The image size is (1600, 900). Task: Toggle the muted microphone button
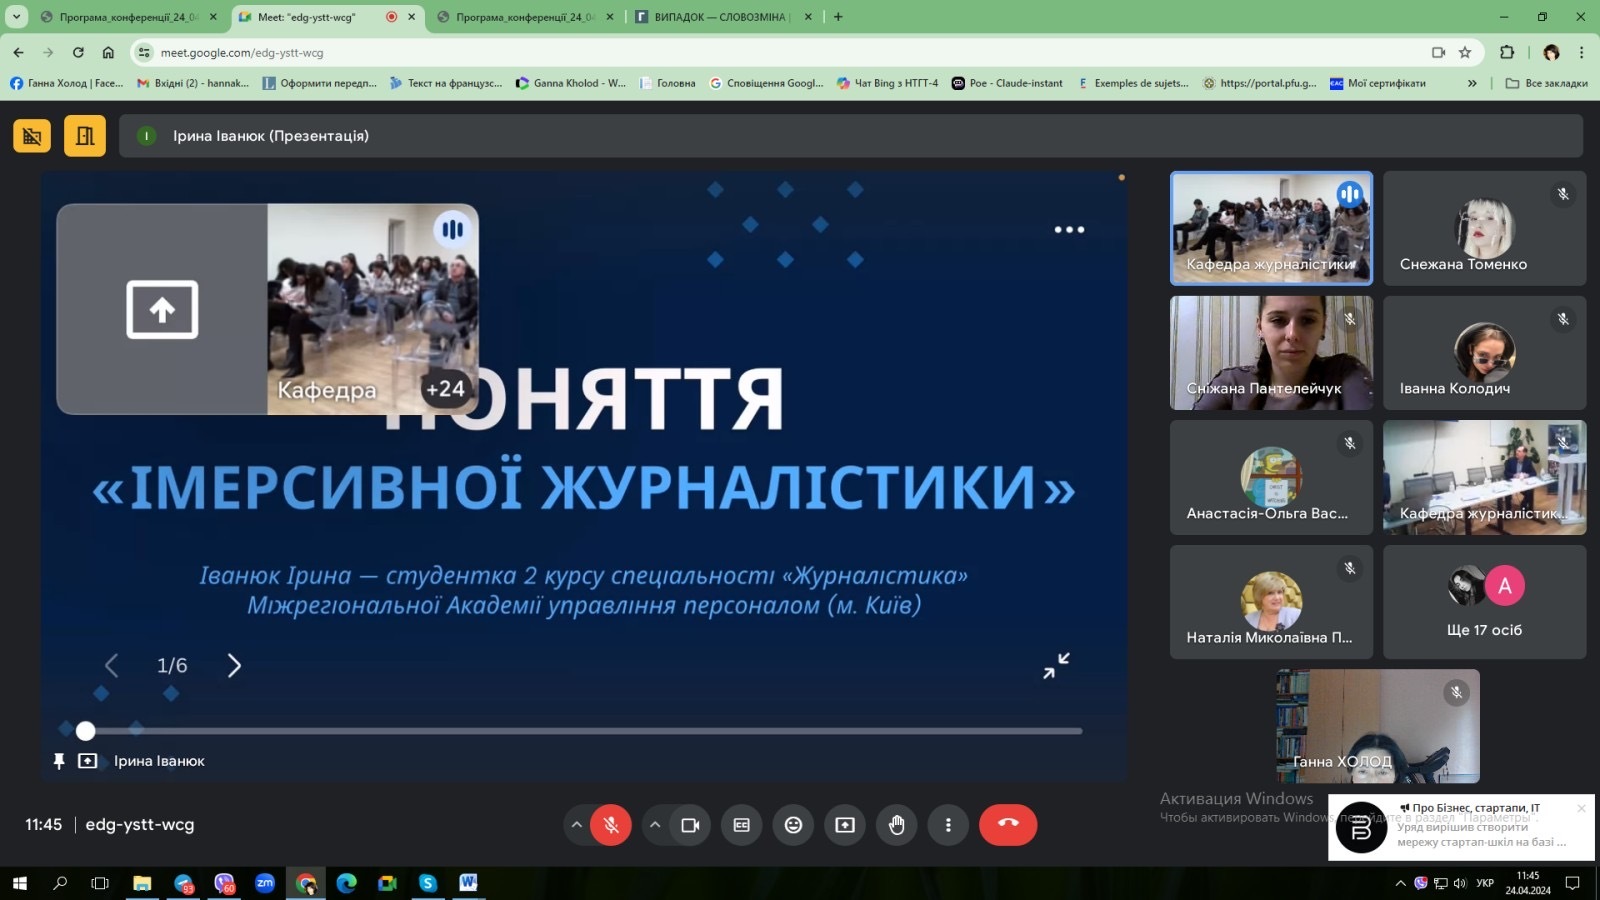611,825
